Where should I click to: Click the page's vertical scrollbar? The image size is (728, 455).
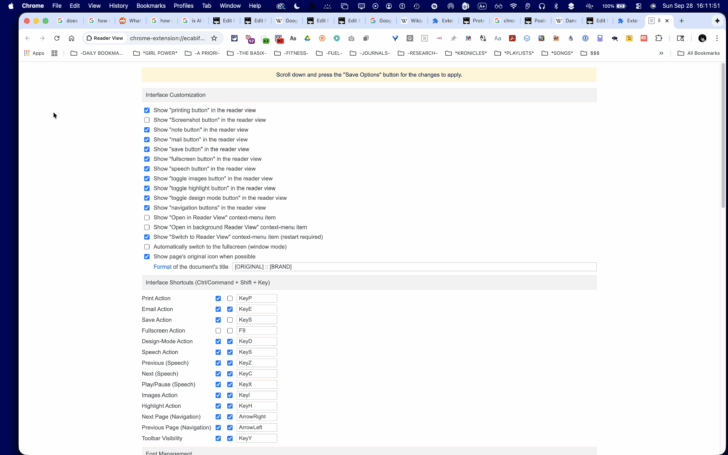(x=723, y=135)
